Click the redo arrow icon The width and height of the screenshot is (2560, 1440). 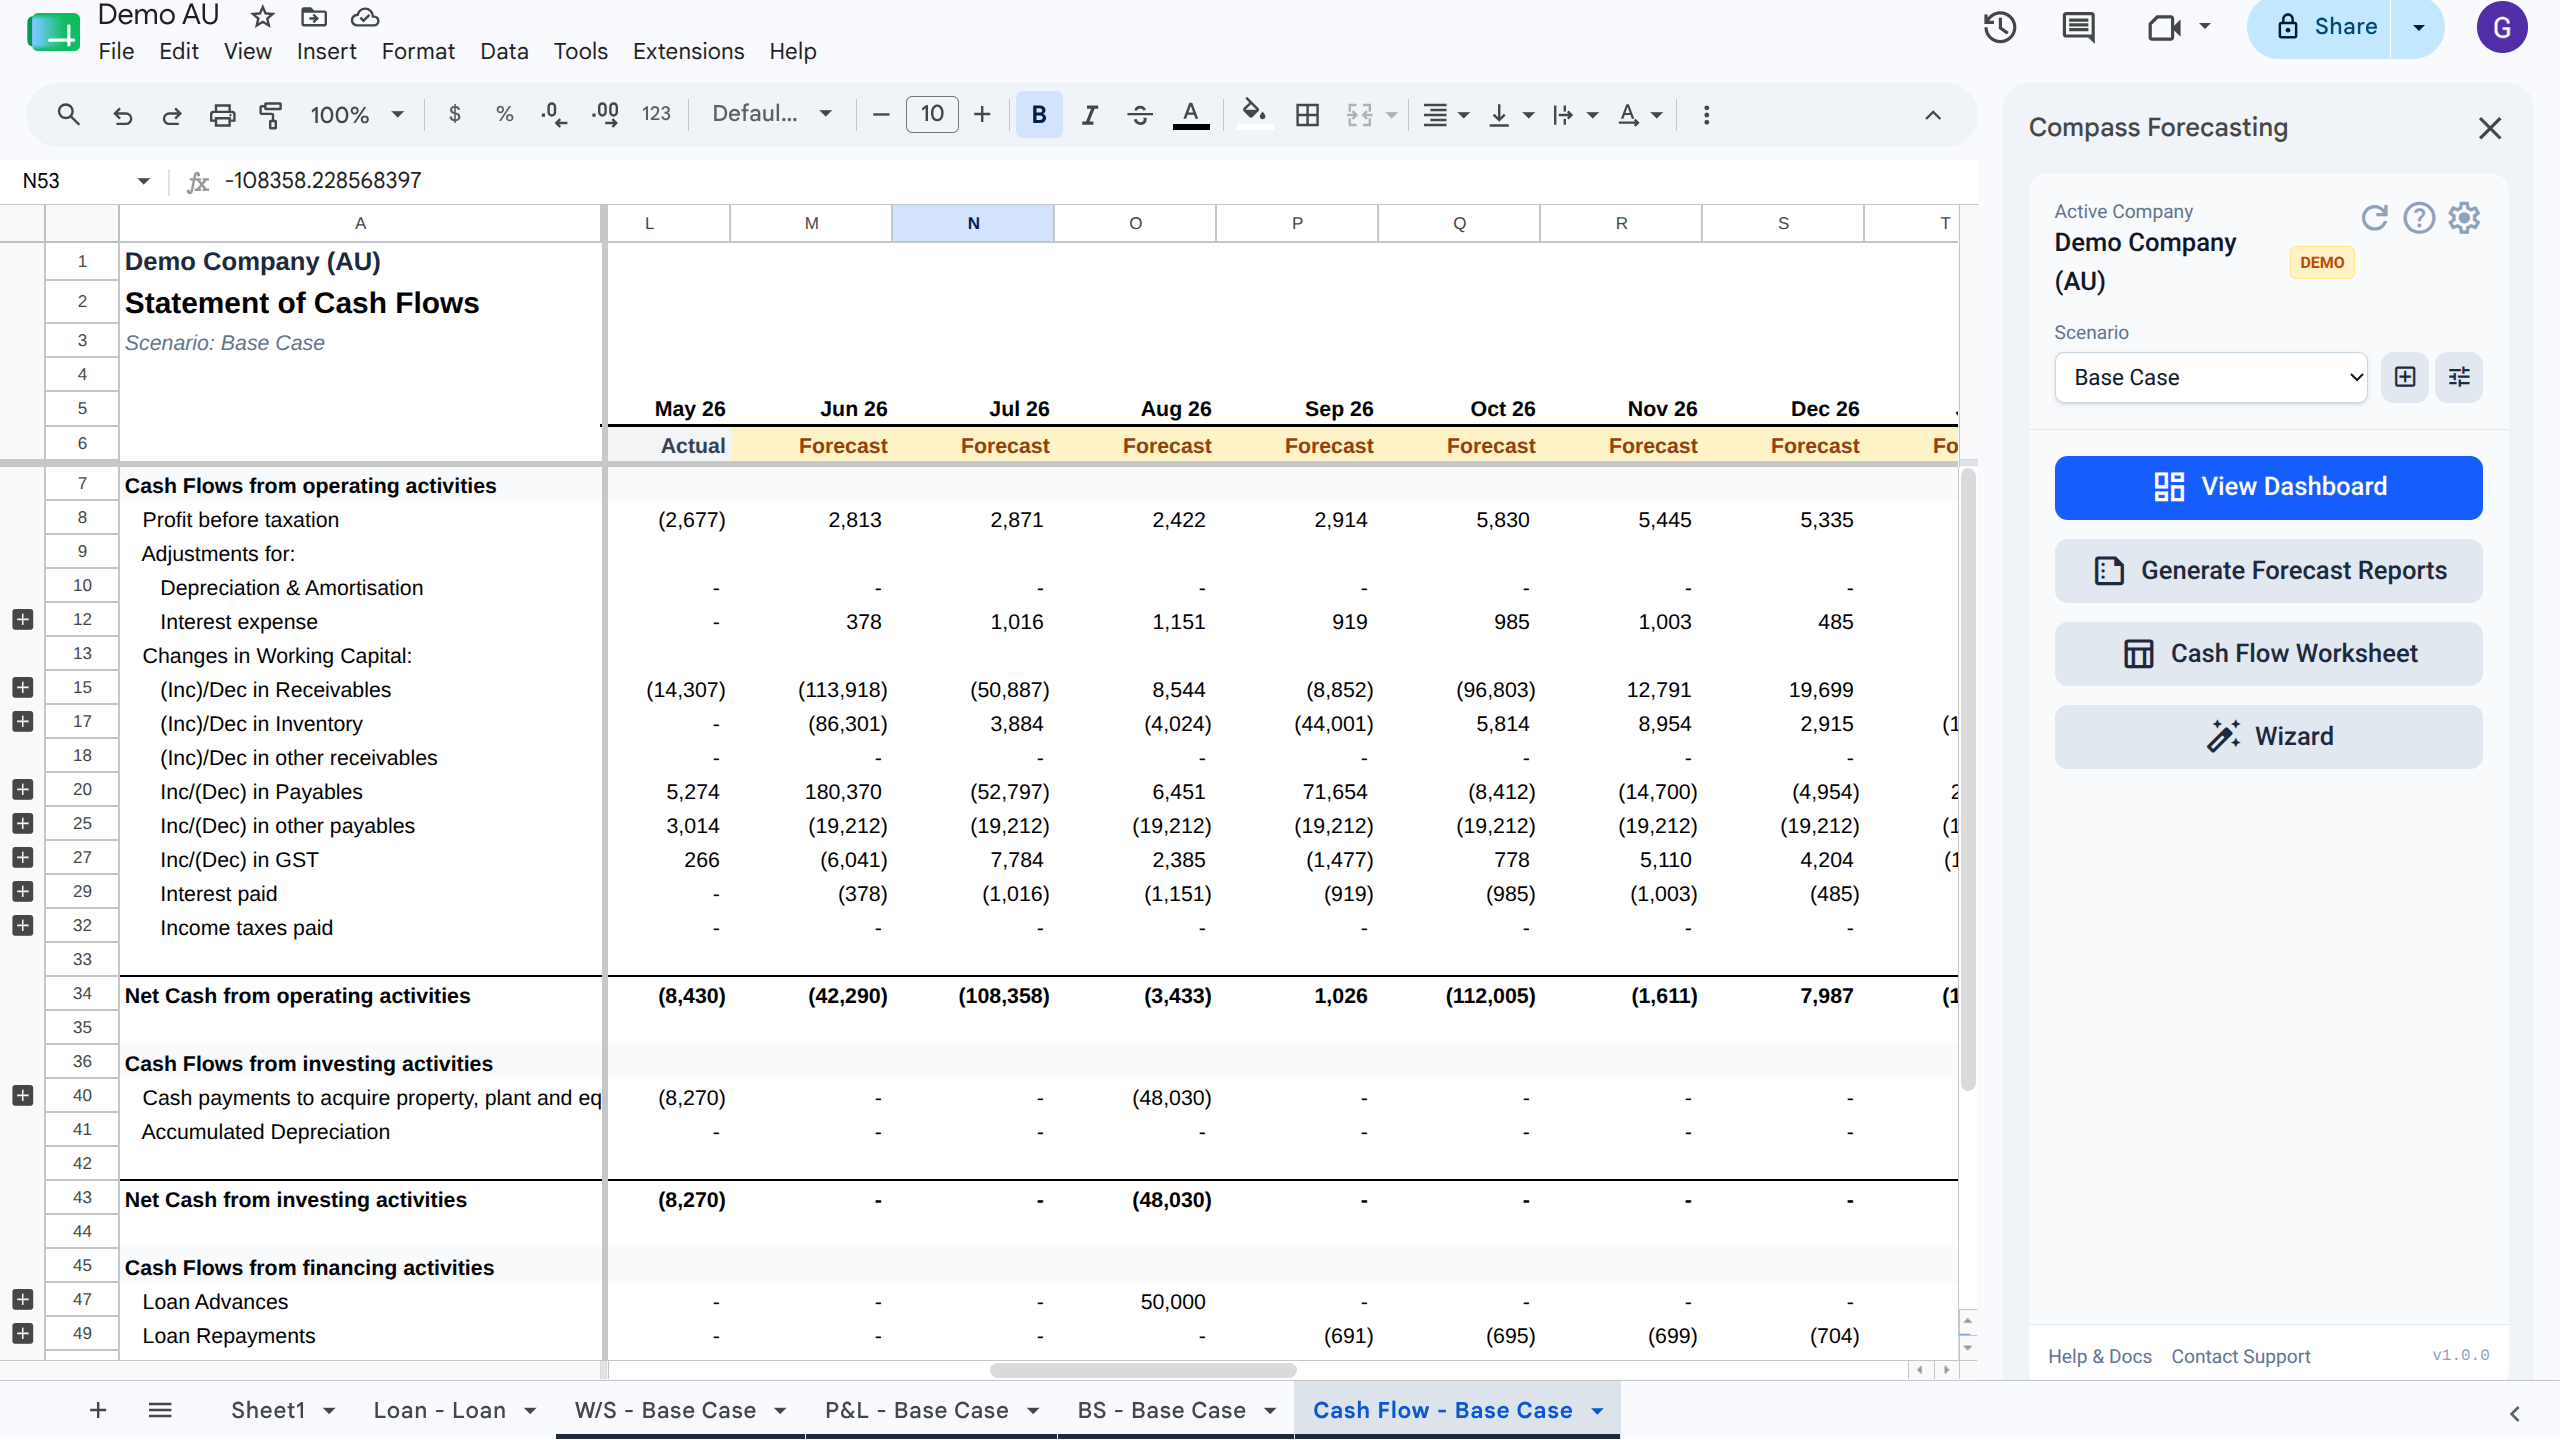(x=172, y=115)
